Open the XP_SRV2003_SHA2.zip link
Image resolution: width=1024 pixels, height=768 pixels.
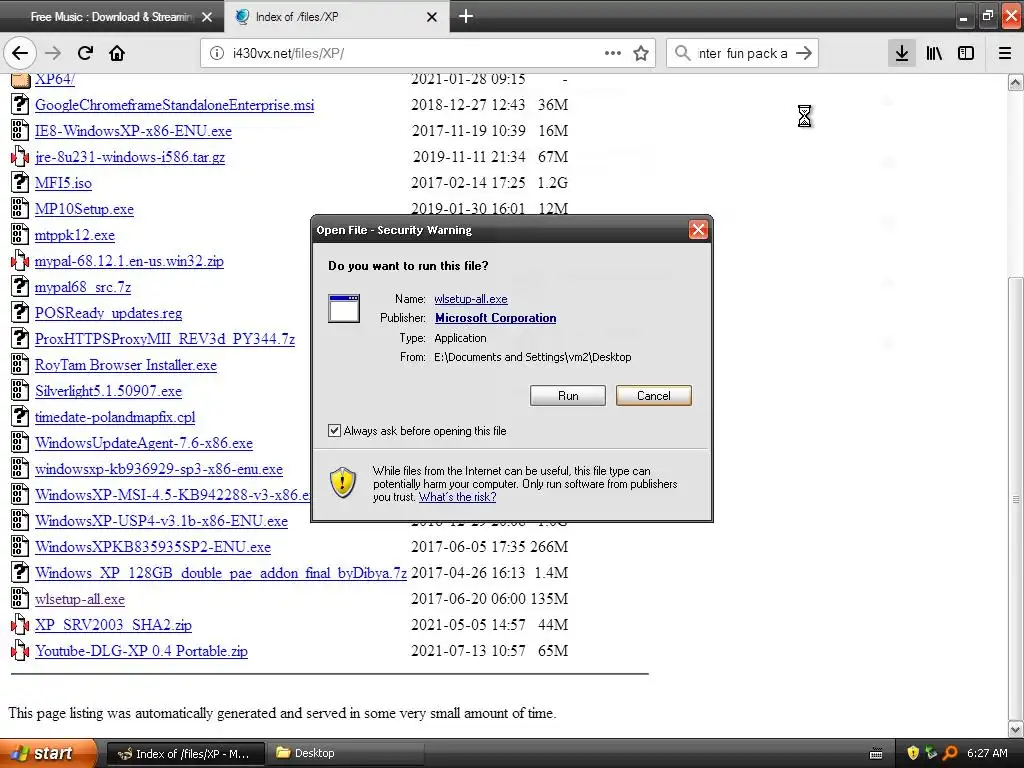tap(113, 625)
